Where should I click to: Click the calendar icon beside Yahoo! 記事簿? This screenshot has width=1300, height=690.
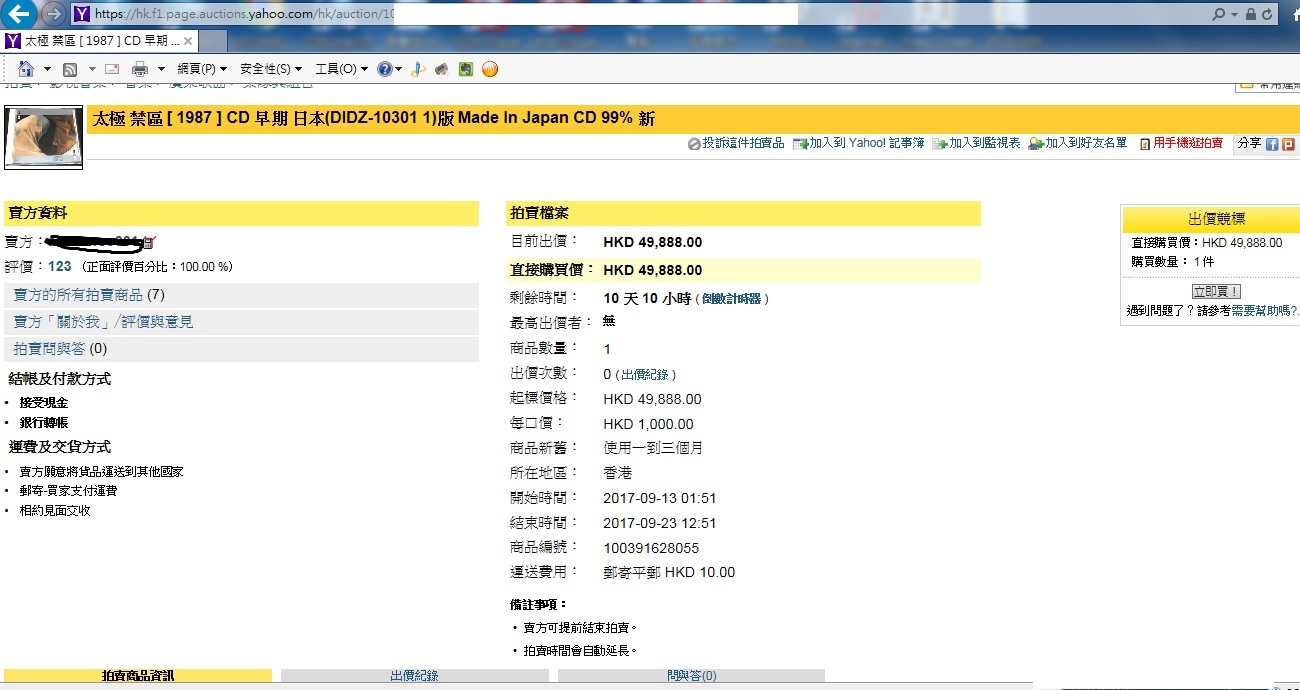tap(800, 144)
